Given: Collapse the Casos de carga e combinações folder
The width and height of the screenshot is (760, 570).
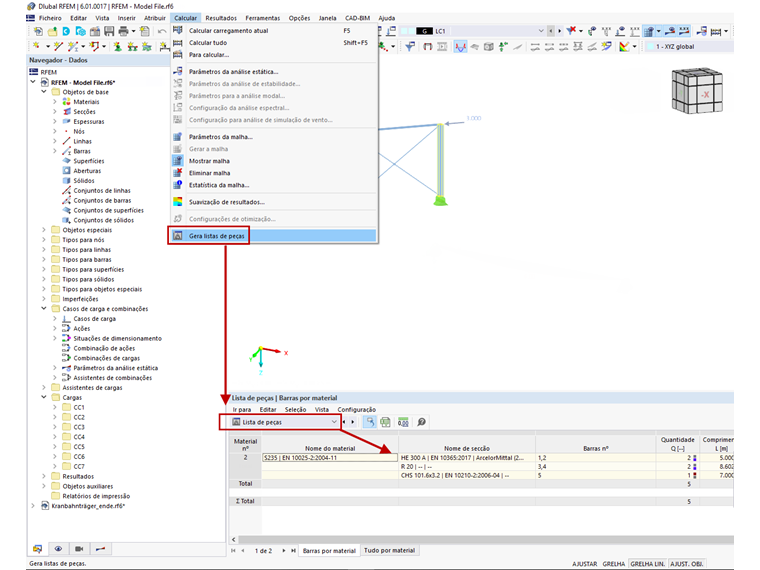Looking at the screenshot, I should [x=44, y=309].
